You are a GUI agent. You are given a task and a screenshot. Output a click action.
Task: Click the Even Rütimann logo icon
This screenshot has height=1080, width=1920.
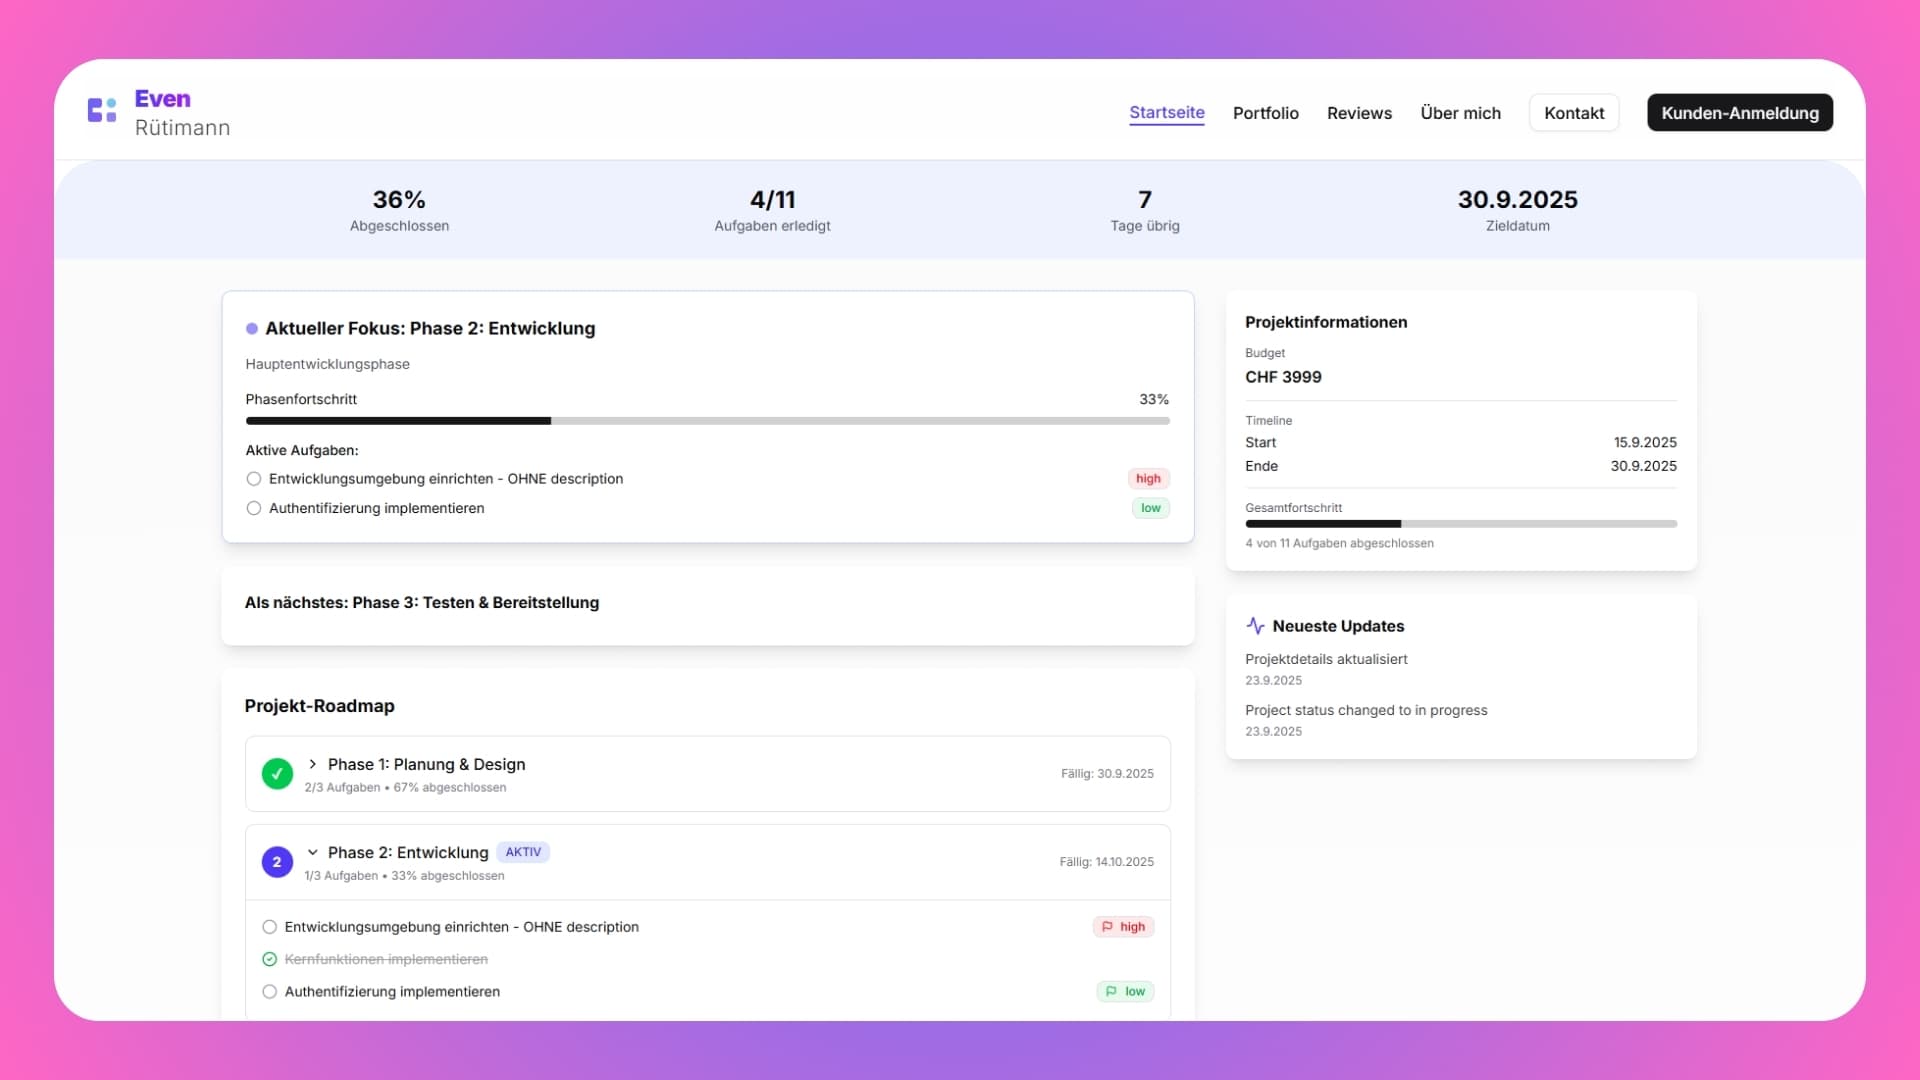(x=101, y=111)
